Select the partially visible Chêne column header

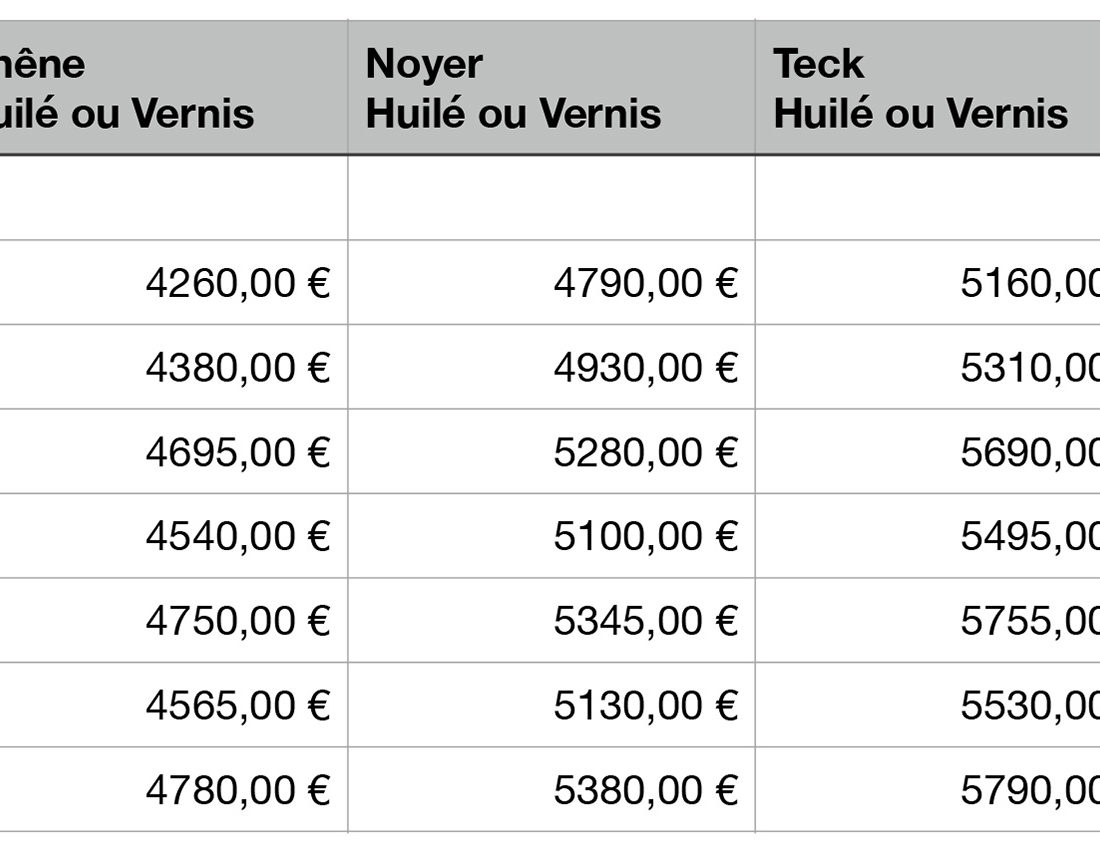tap(174, 88)
